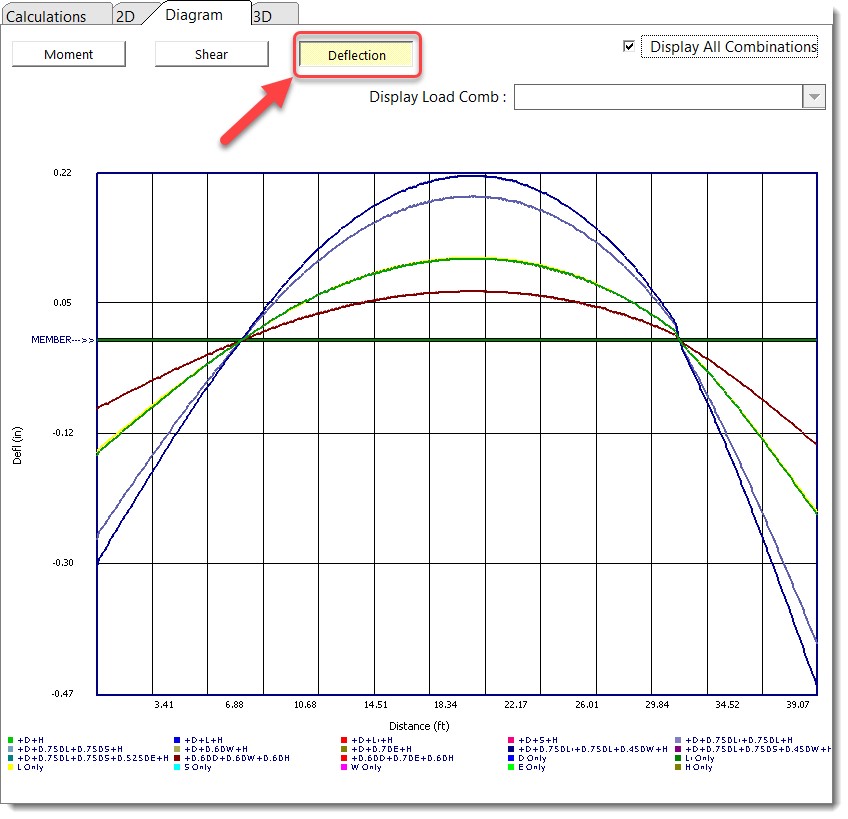Switch to the Calculations tab

coord(46,16)
